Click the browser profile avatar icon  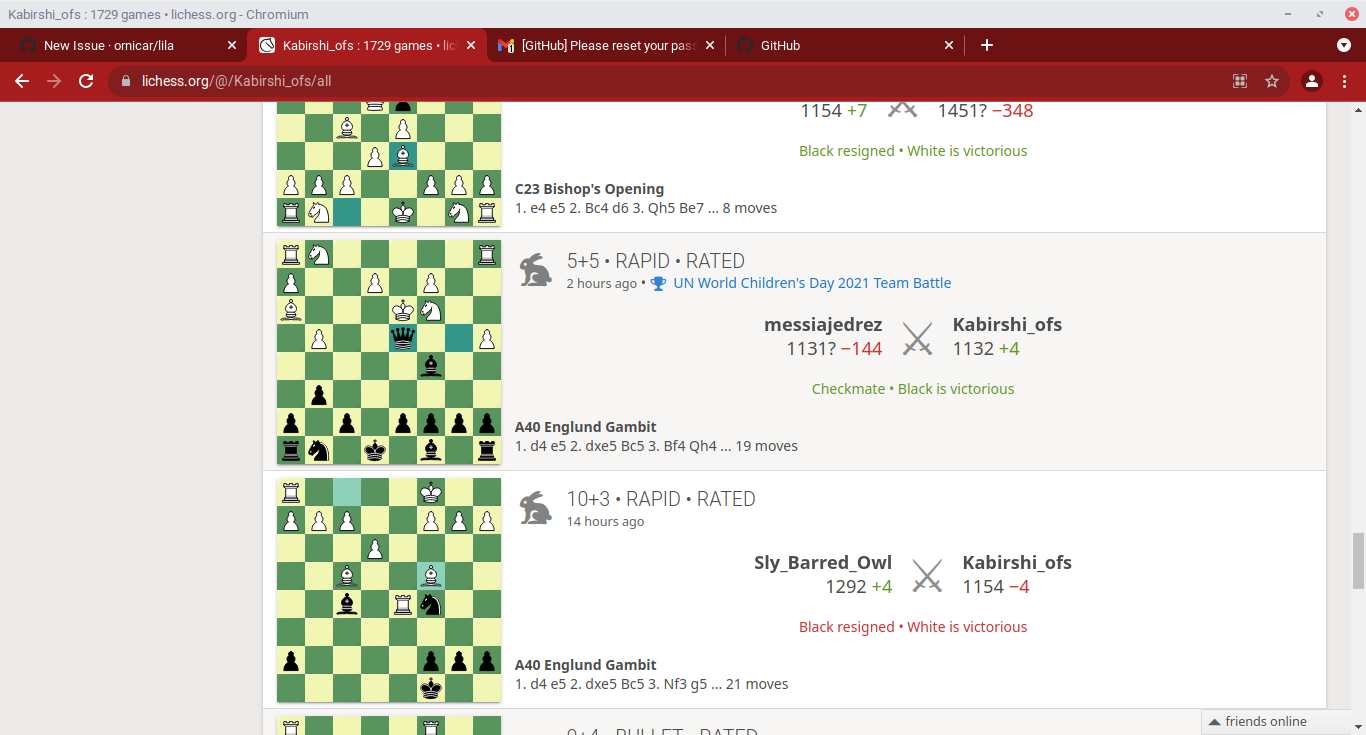pos(1312,81)
